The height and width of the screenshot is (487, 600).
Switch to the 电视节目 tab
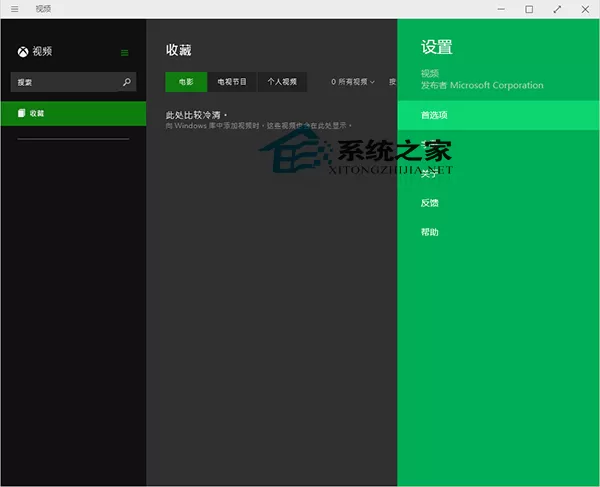click(x=232, y=82)
